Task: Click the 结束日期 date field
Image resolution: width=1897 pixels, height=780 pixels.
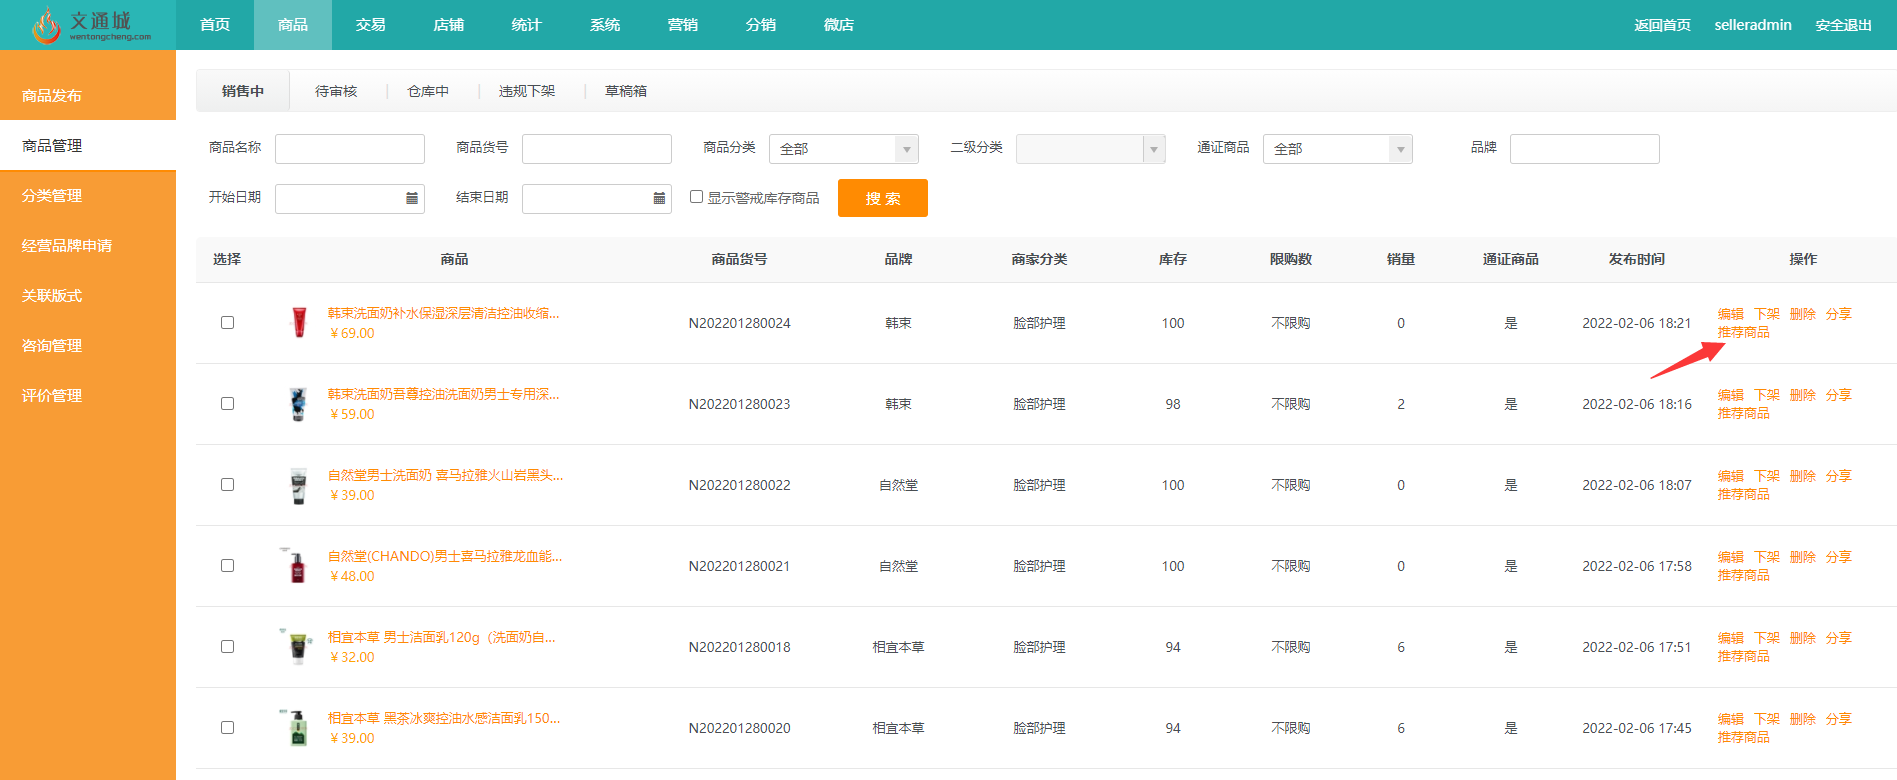Action: tap(597, 199)
